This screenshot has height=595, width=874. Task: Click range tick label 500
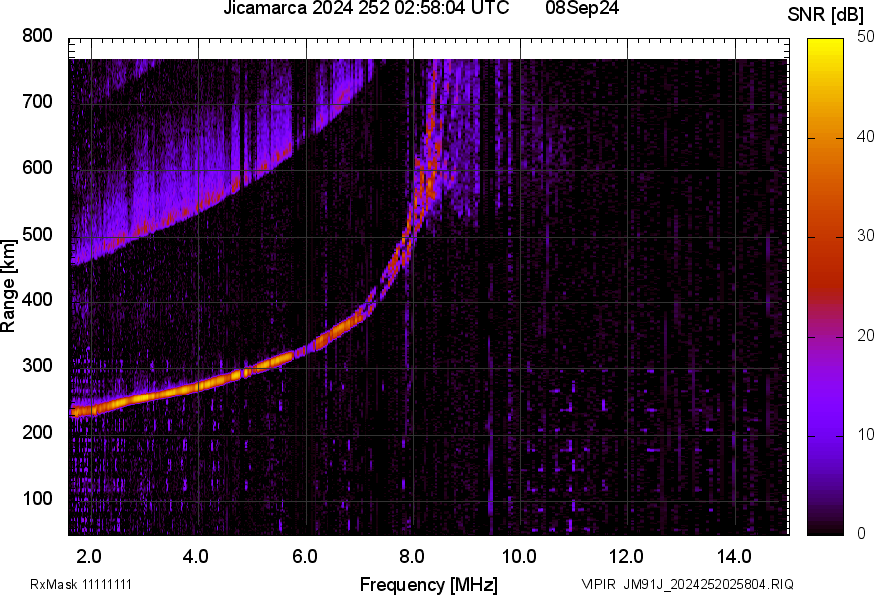click(x=37, y=234)
